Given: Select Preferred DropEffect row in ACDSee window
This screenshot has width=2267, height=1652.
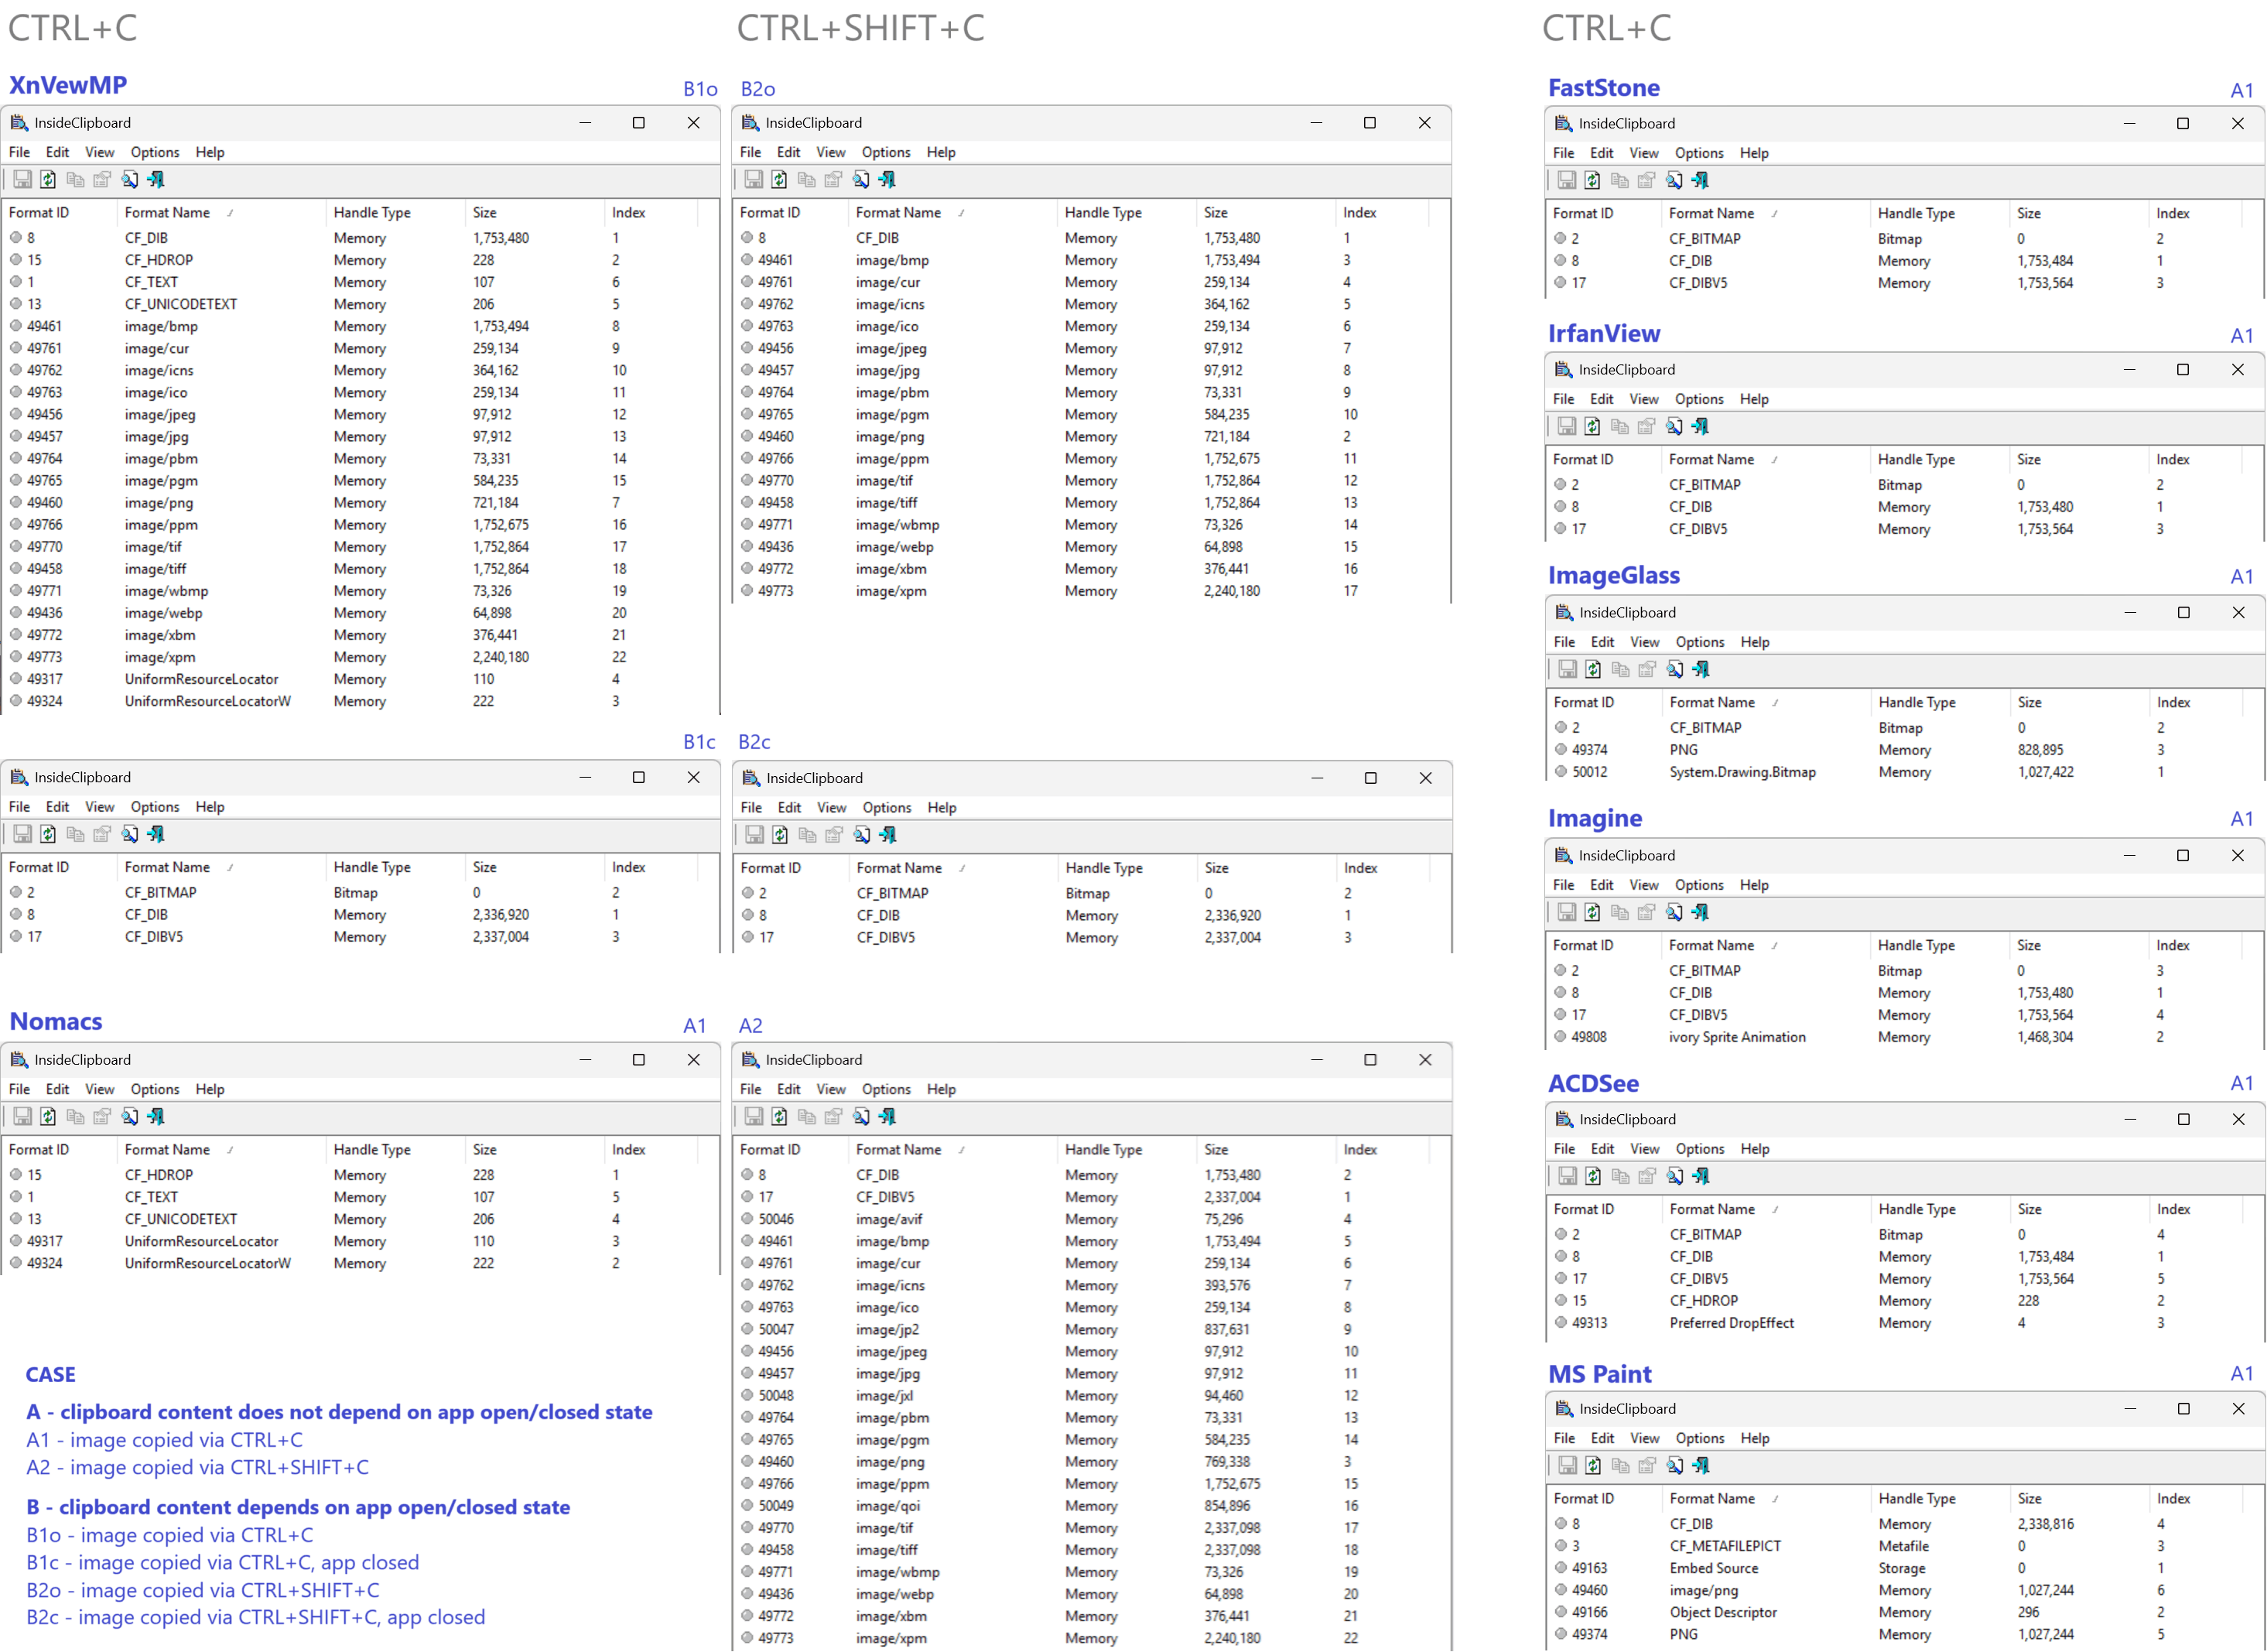Looking at the screenshot, I should (x=1731, y=1323).
